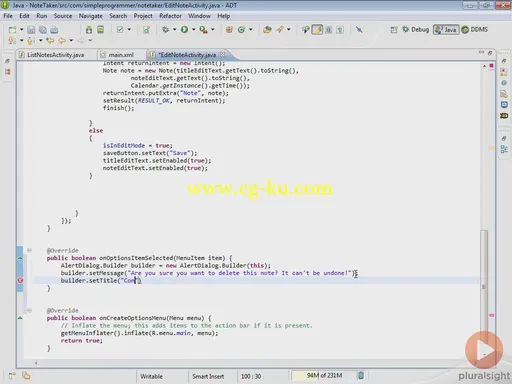Viewport: 512px width, 384px height.
Task: Click the Open Type icon
Action: (267, 30)
